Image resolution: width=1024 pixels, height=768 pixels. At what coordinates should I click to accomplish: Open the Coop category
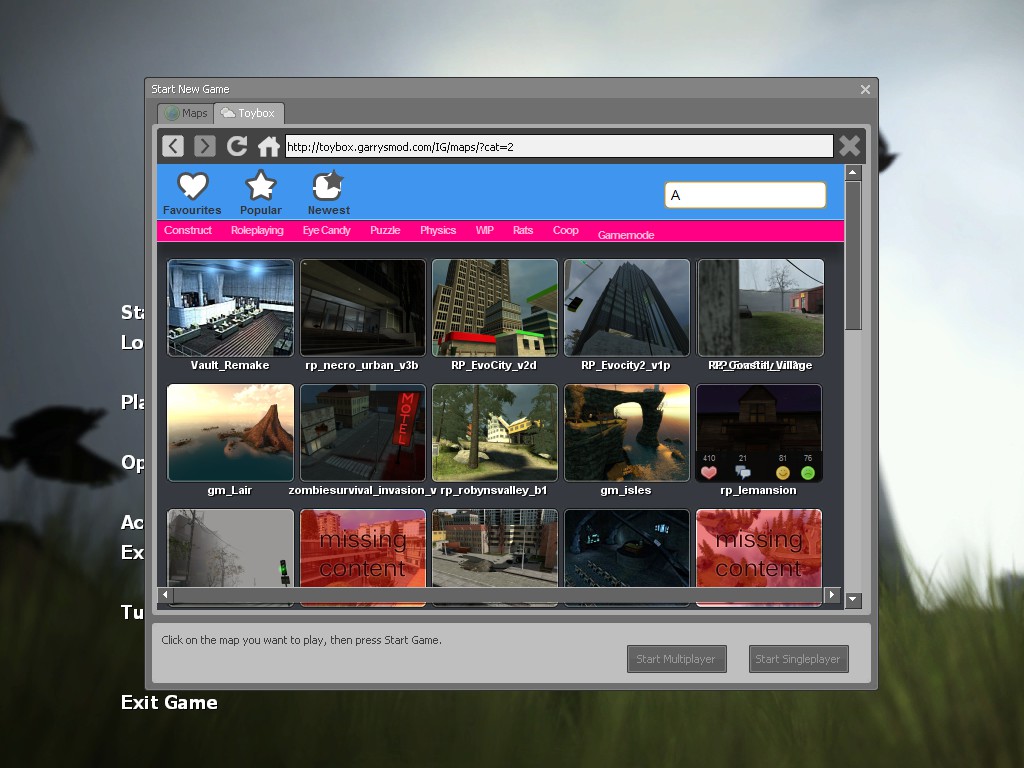(566, 231)
